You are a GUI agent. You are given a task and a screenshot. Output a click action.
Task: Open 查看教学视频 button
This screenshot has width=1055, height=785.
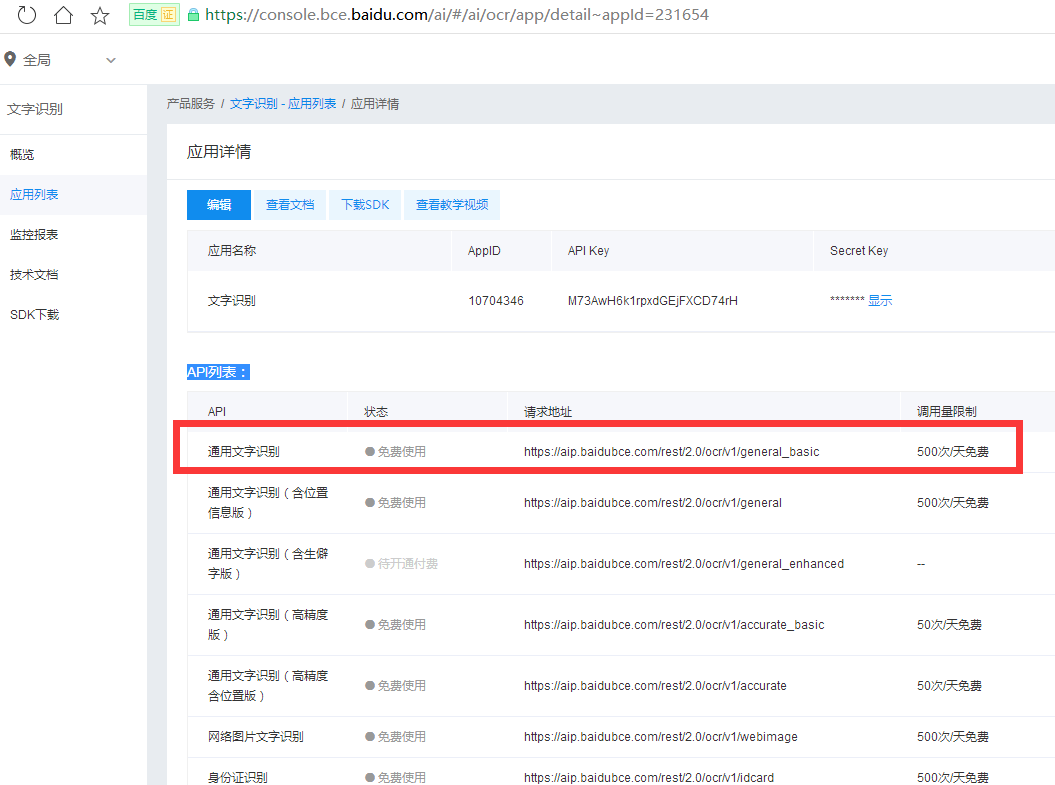pyautogui.click(x=452, y=205)
